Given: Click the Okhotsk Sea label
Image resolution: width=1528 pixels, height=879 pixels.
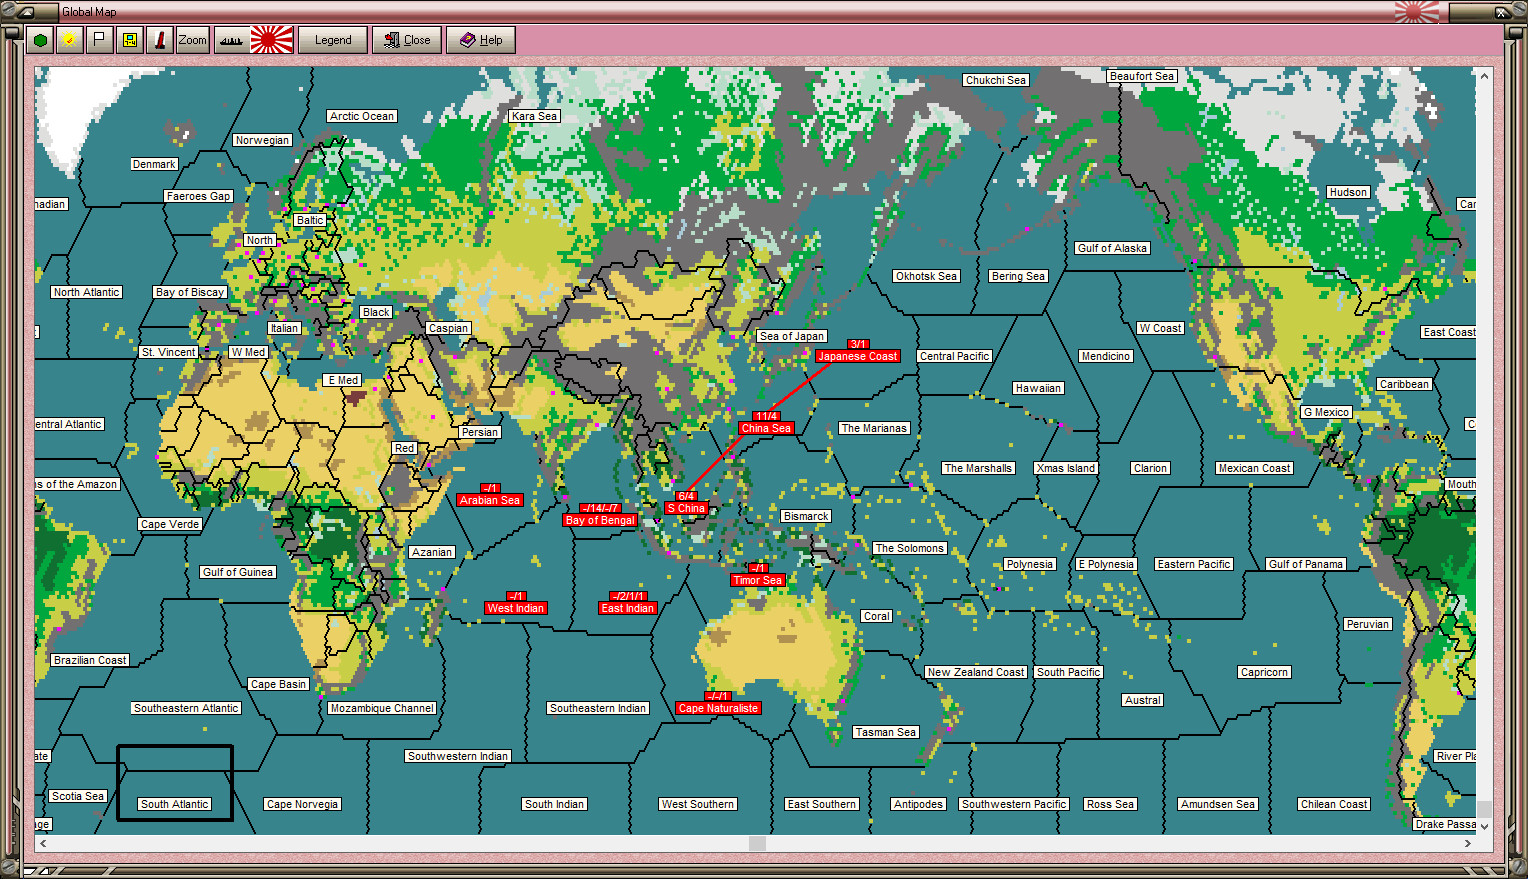Looking at the screenshot, I should [926, 276].
